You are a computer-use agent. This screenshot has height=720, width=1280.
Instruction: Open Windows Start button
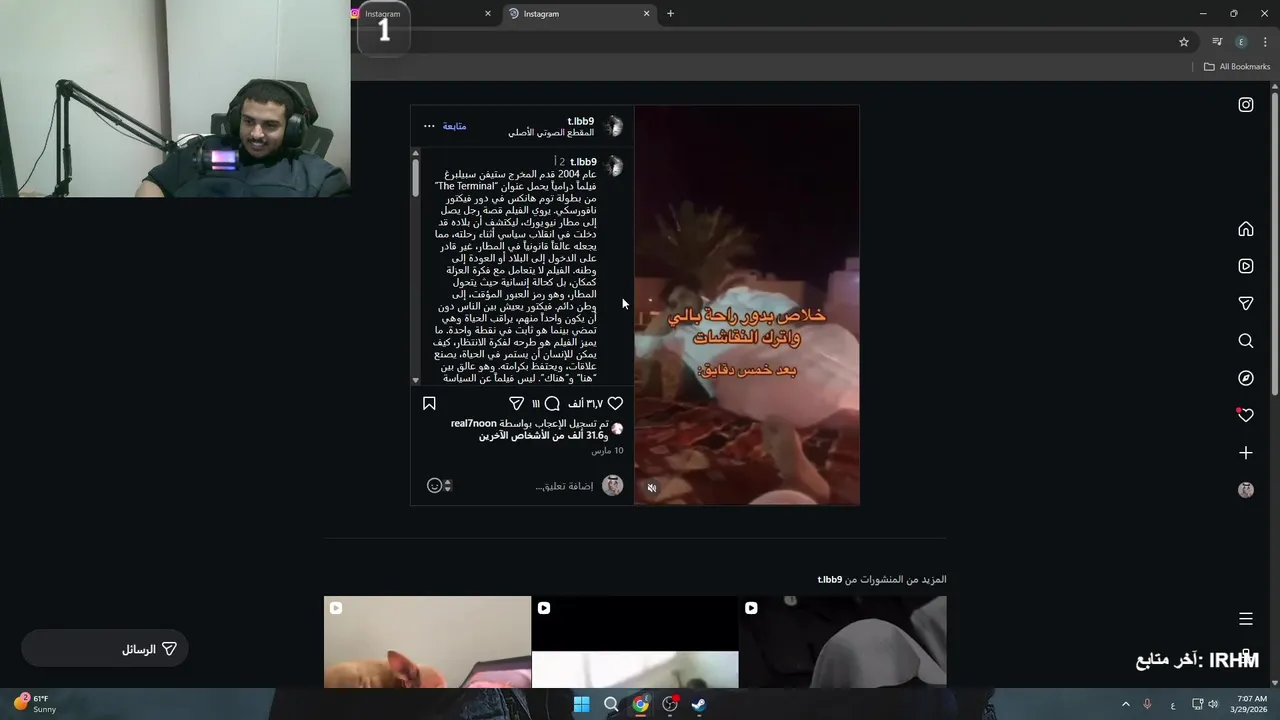click(581, 704)
